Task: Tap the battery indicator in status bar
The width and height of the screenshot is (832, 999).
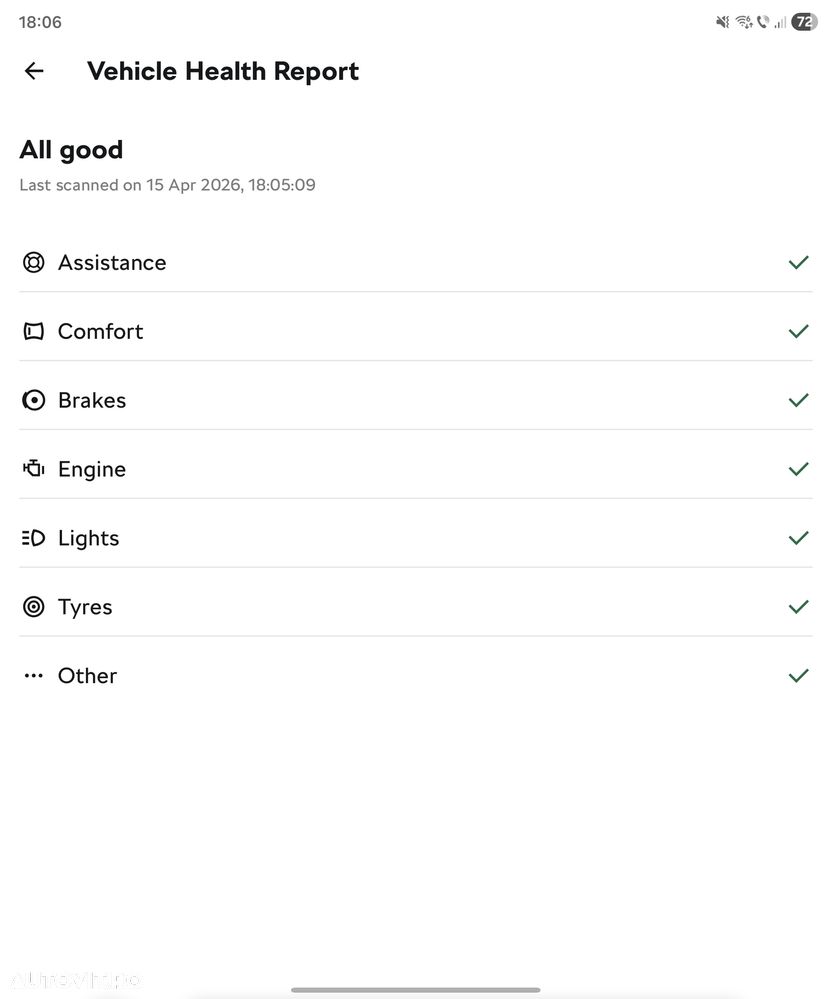Action: coord(803,22)
